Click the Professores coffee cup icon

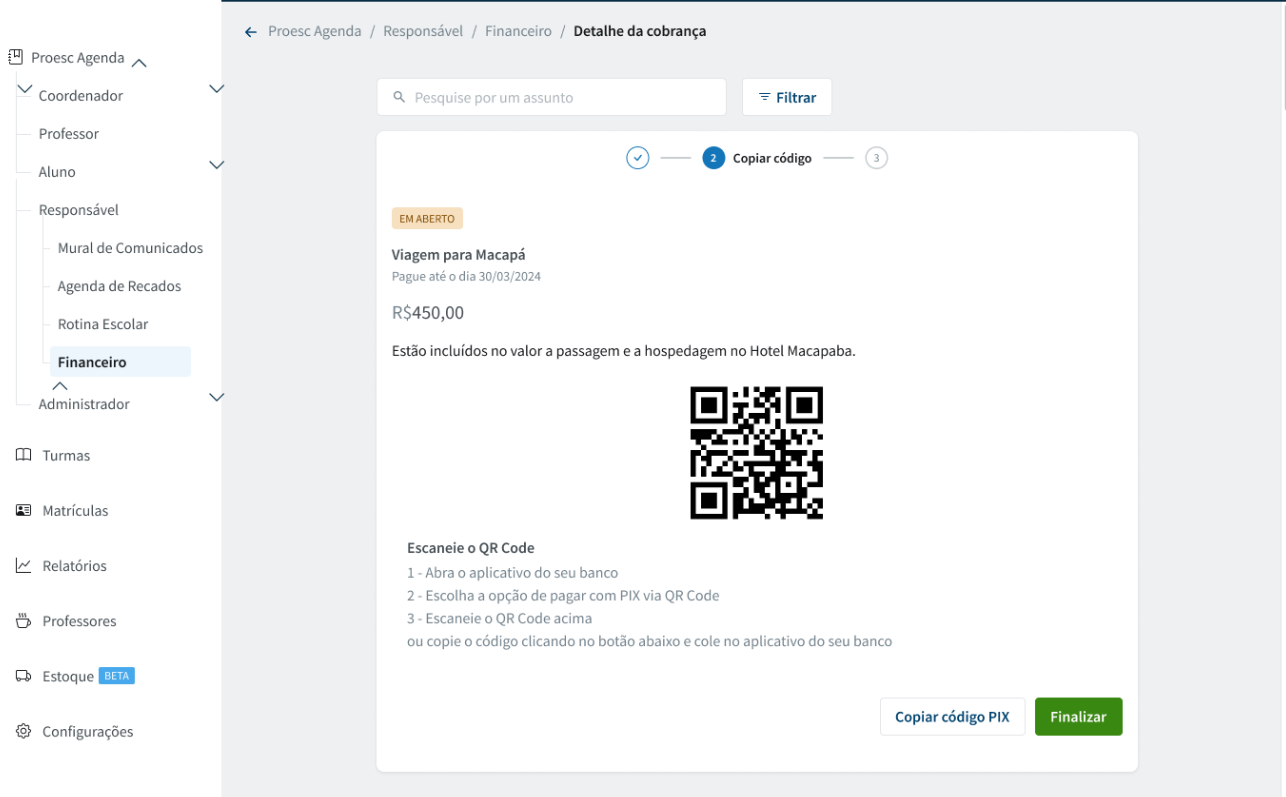[x=23, y=621]
